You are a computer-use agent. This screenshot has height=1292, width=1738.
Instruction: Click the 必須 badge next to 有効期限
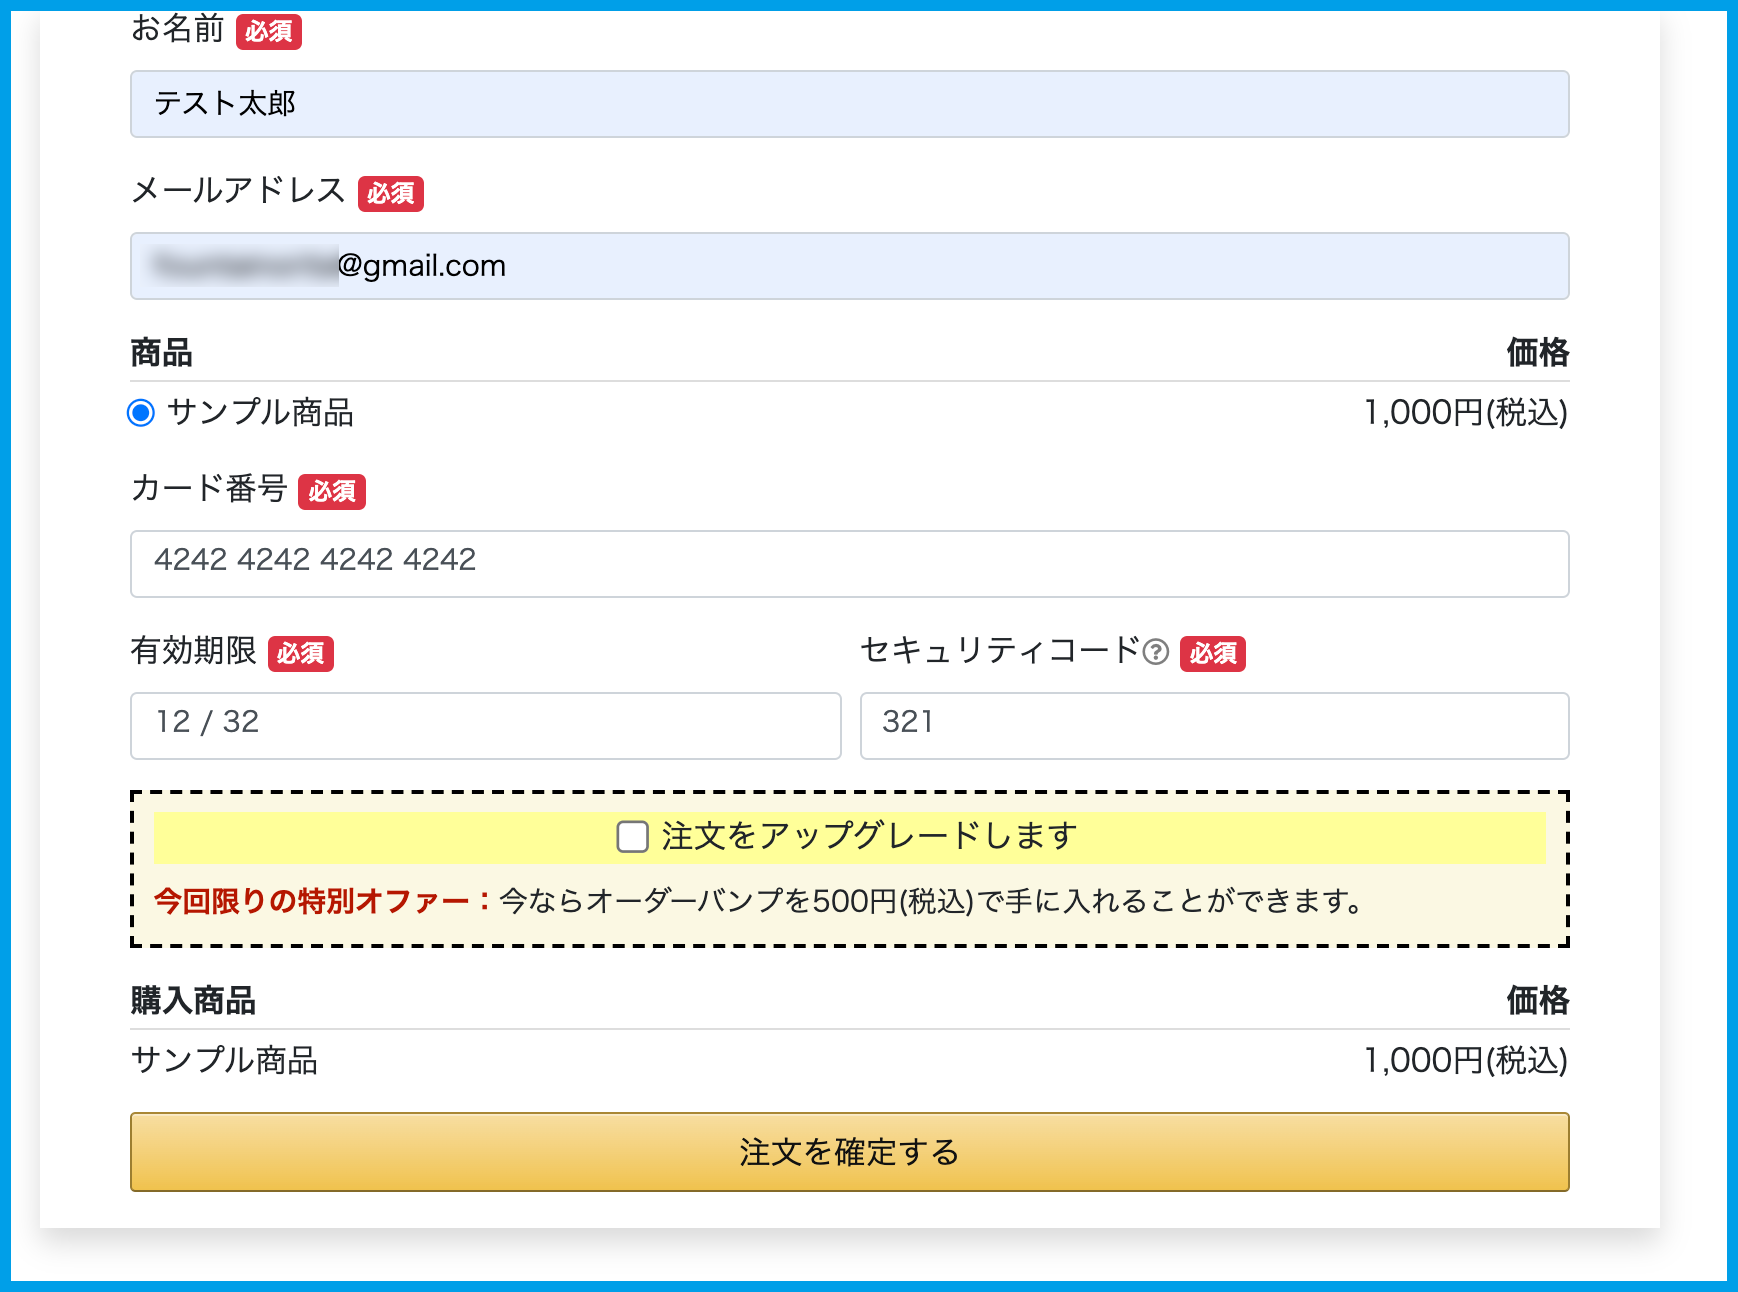point(300,653)
